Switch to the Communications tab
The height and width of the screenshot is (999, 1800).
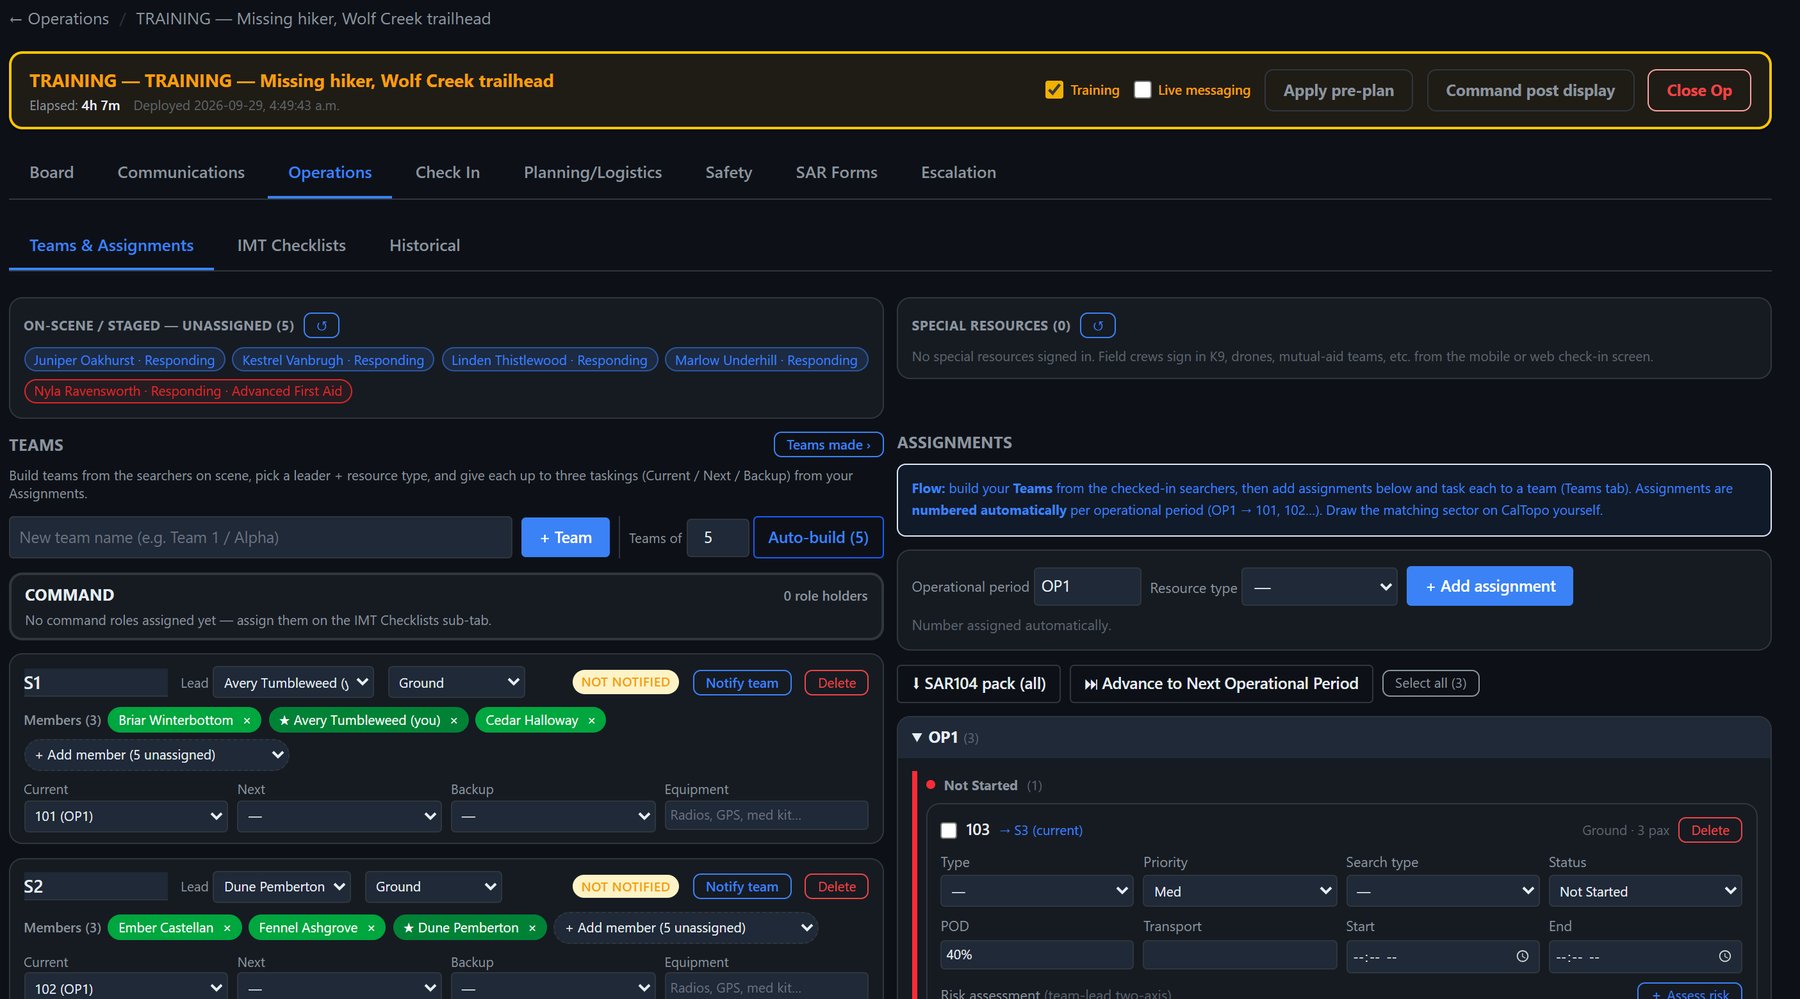(x=181, y=172)
